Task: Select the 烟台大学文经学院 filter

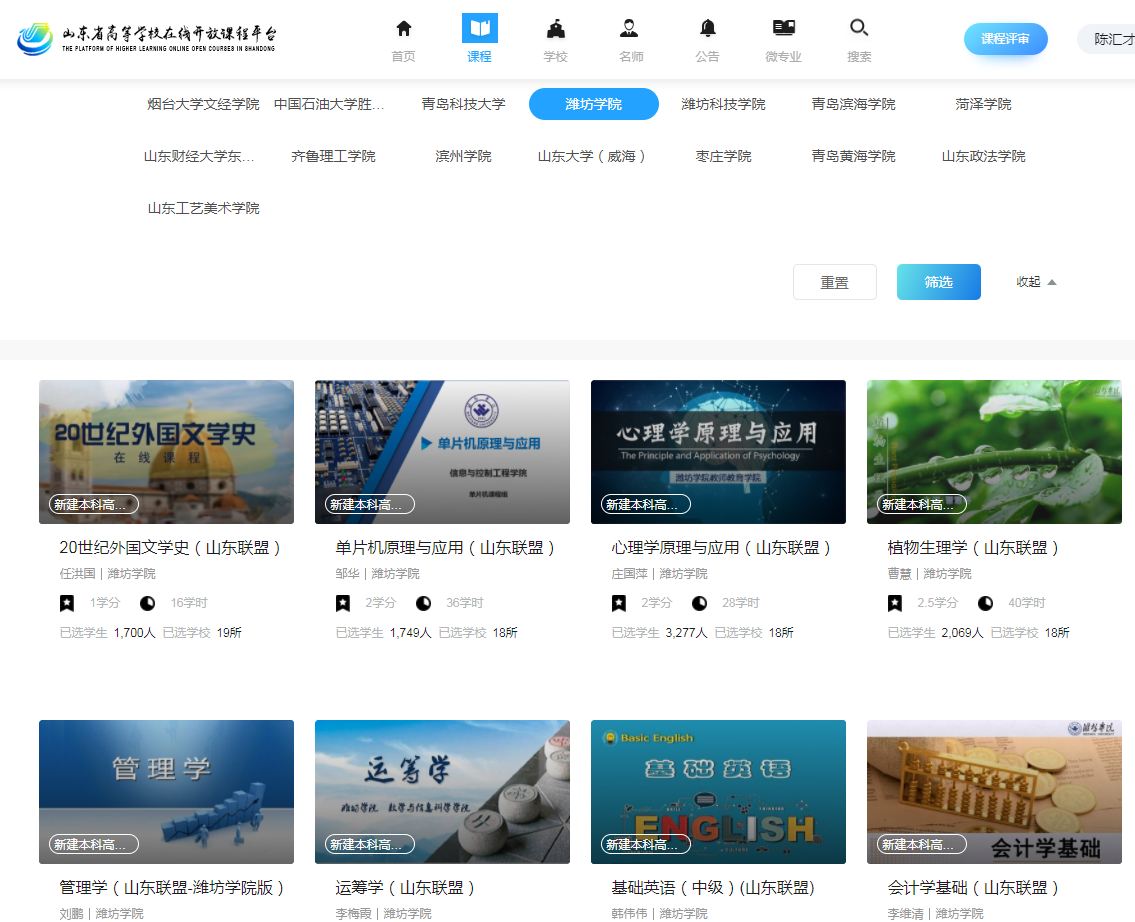Action: coord(203,104)
